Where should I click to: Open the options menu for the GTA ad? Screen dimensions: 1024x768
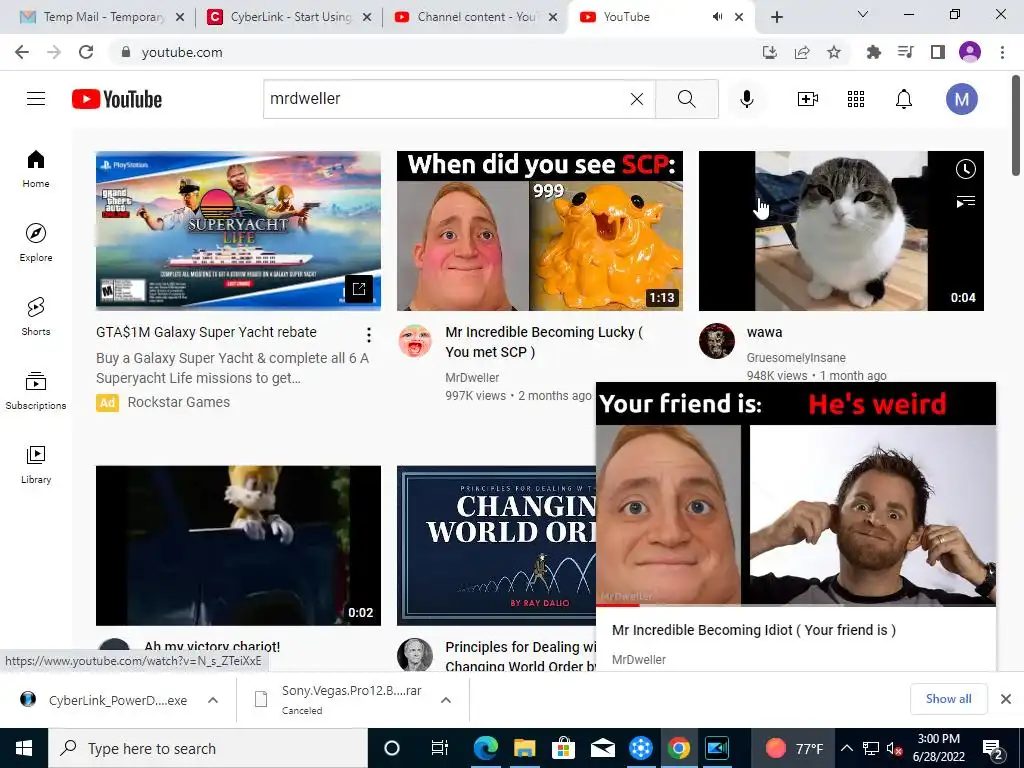(x=369, y=335)
